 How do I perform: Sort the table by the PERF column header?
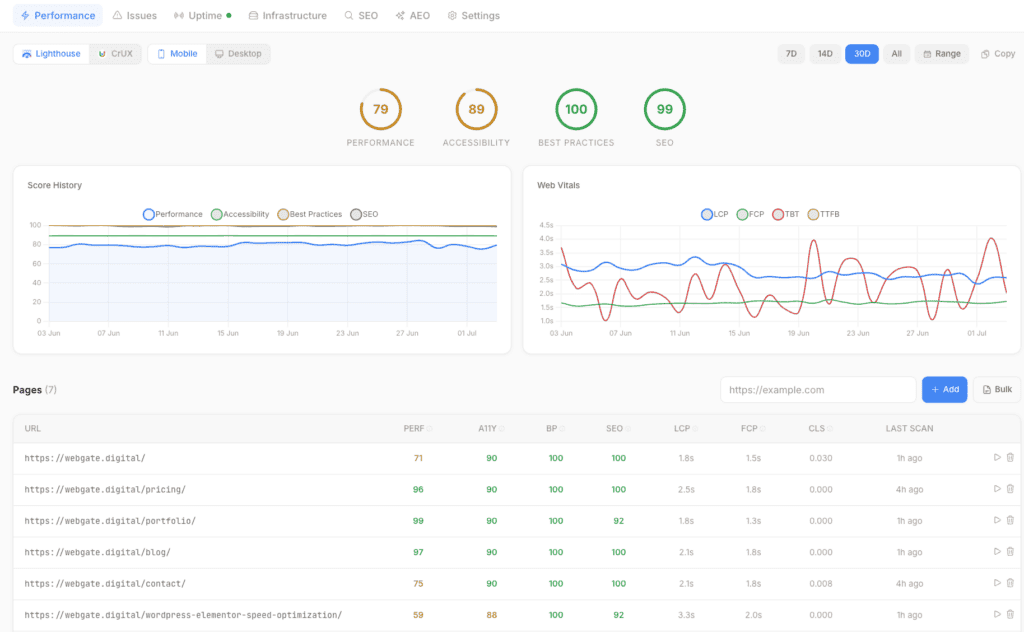click(417, 428)
